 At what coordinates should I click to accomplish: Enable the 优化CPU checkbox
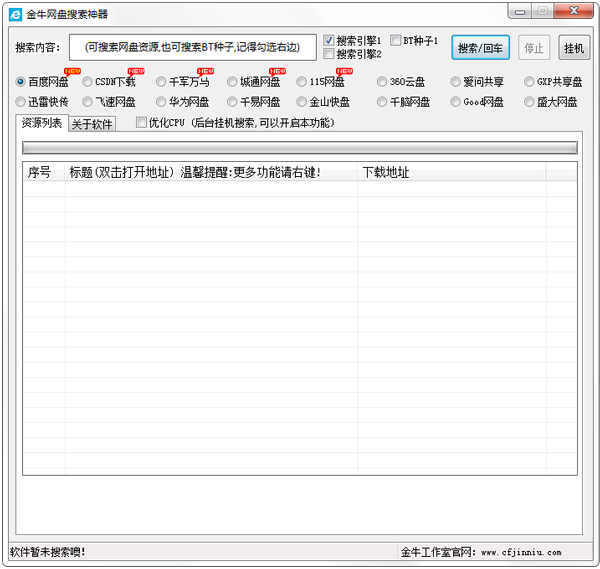(x=141, y=122)
